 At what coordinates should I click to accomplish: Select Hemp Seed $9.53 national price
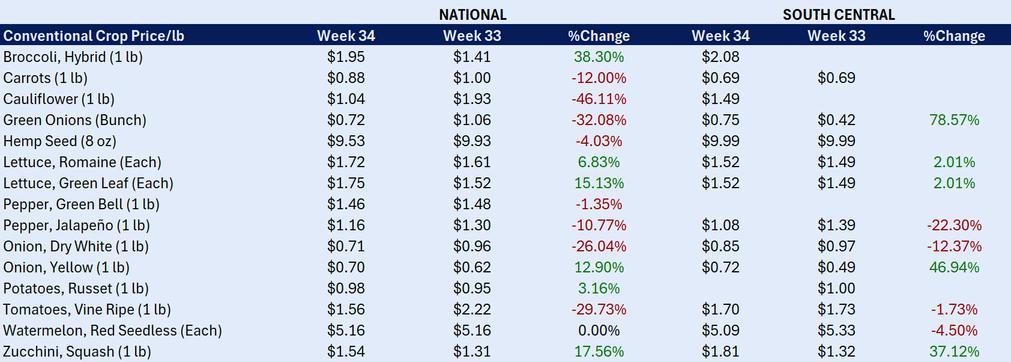pyautogui.click(x=346, y=141)
